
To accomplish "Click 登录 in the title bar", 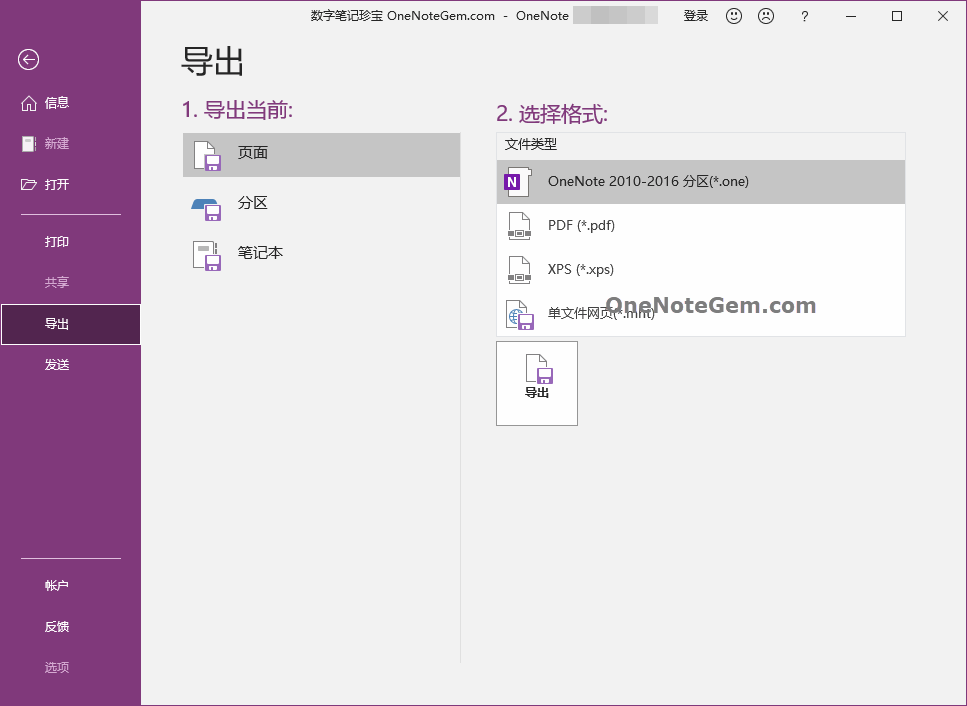I will (x=696, y=16).
